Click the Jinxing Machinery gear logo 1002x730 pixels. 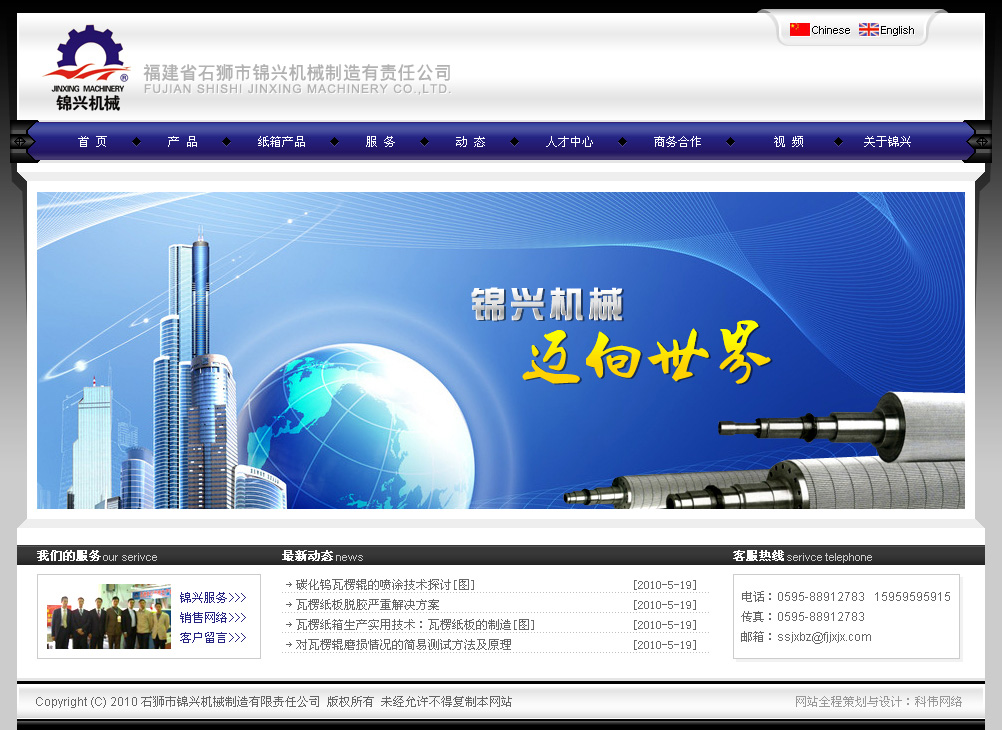pos(87,68)
